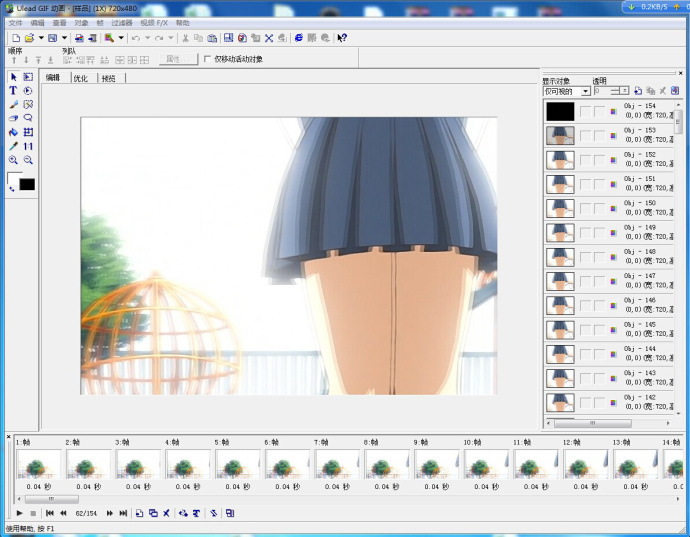
Task: Select the Eraser tool
Action: click(13, 118)
